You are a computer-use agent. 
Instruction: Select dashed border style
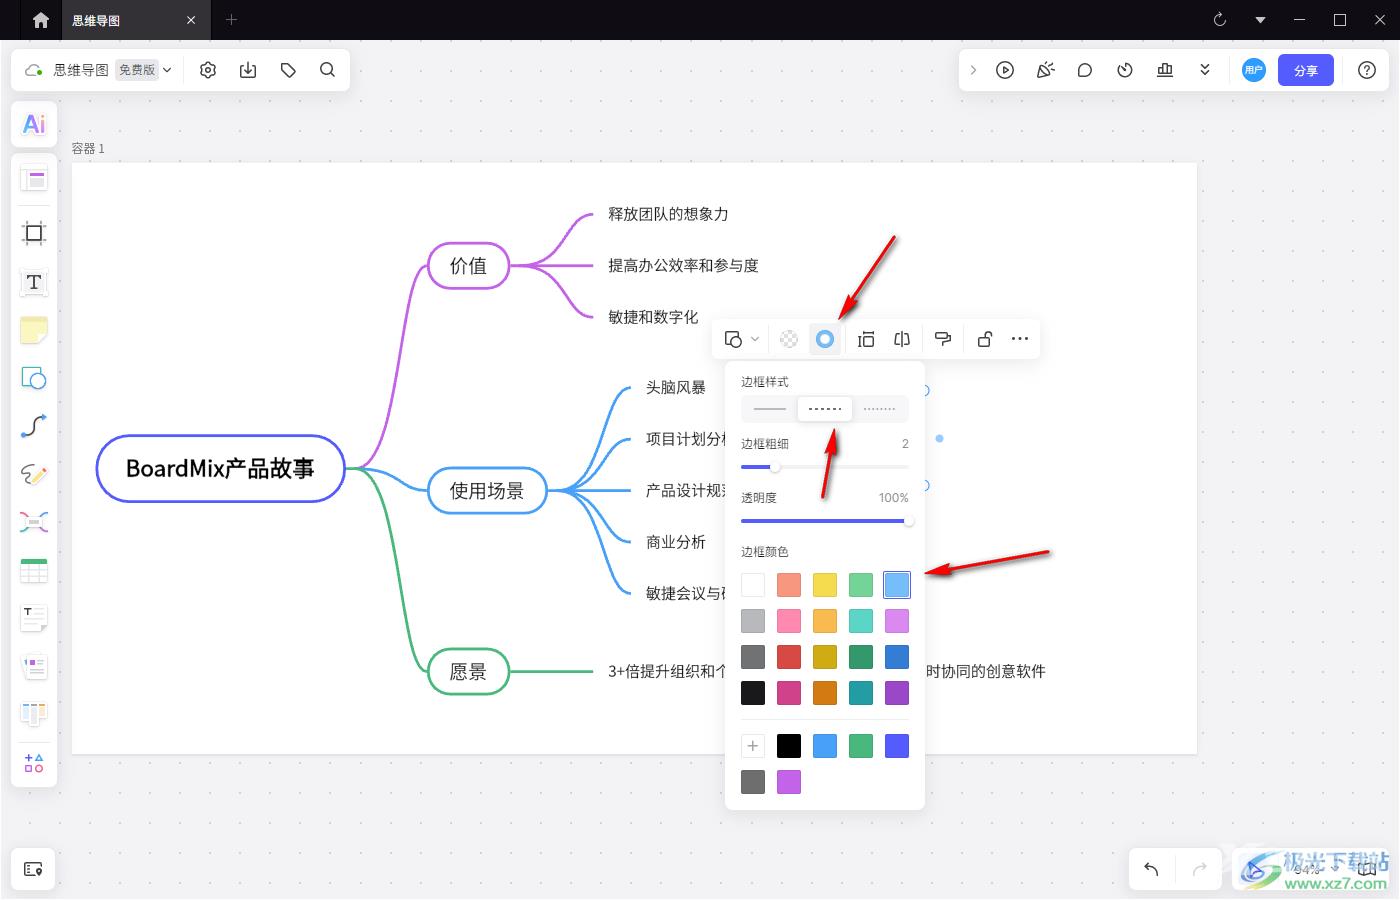[x=825, y=409]
